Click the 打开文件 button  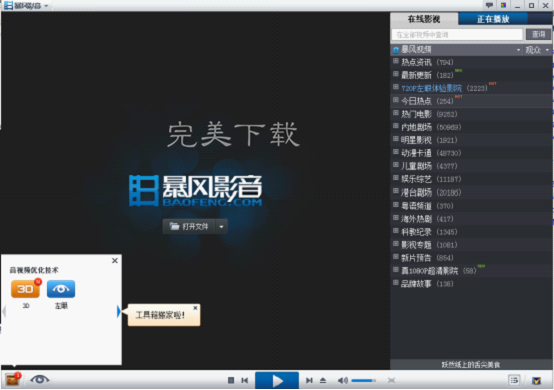click(189, 226)
